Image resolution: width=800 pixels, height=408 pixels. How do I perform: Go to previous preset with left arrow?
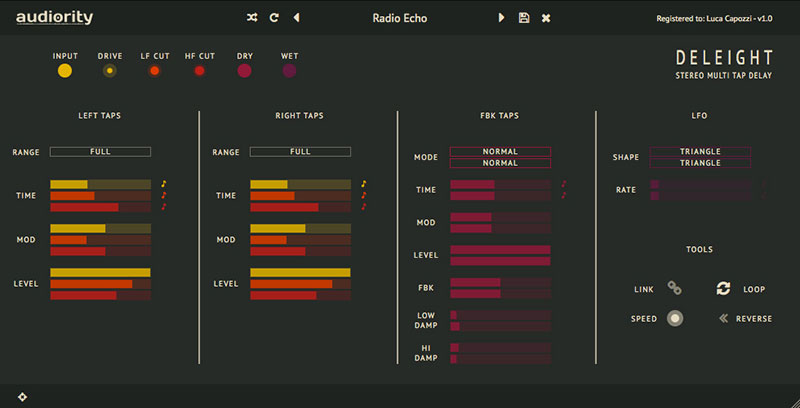point(296,18)
